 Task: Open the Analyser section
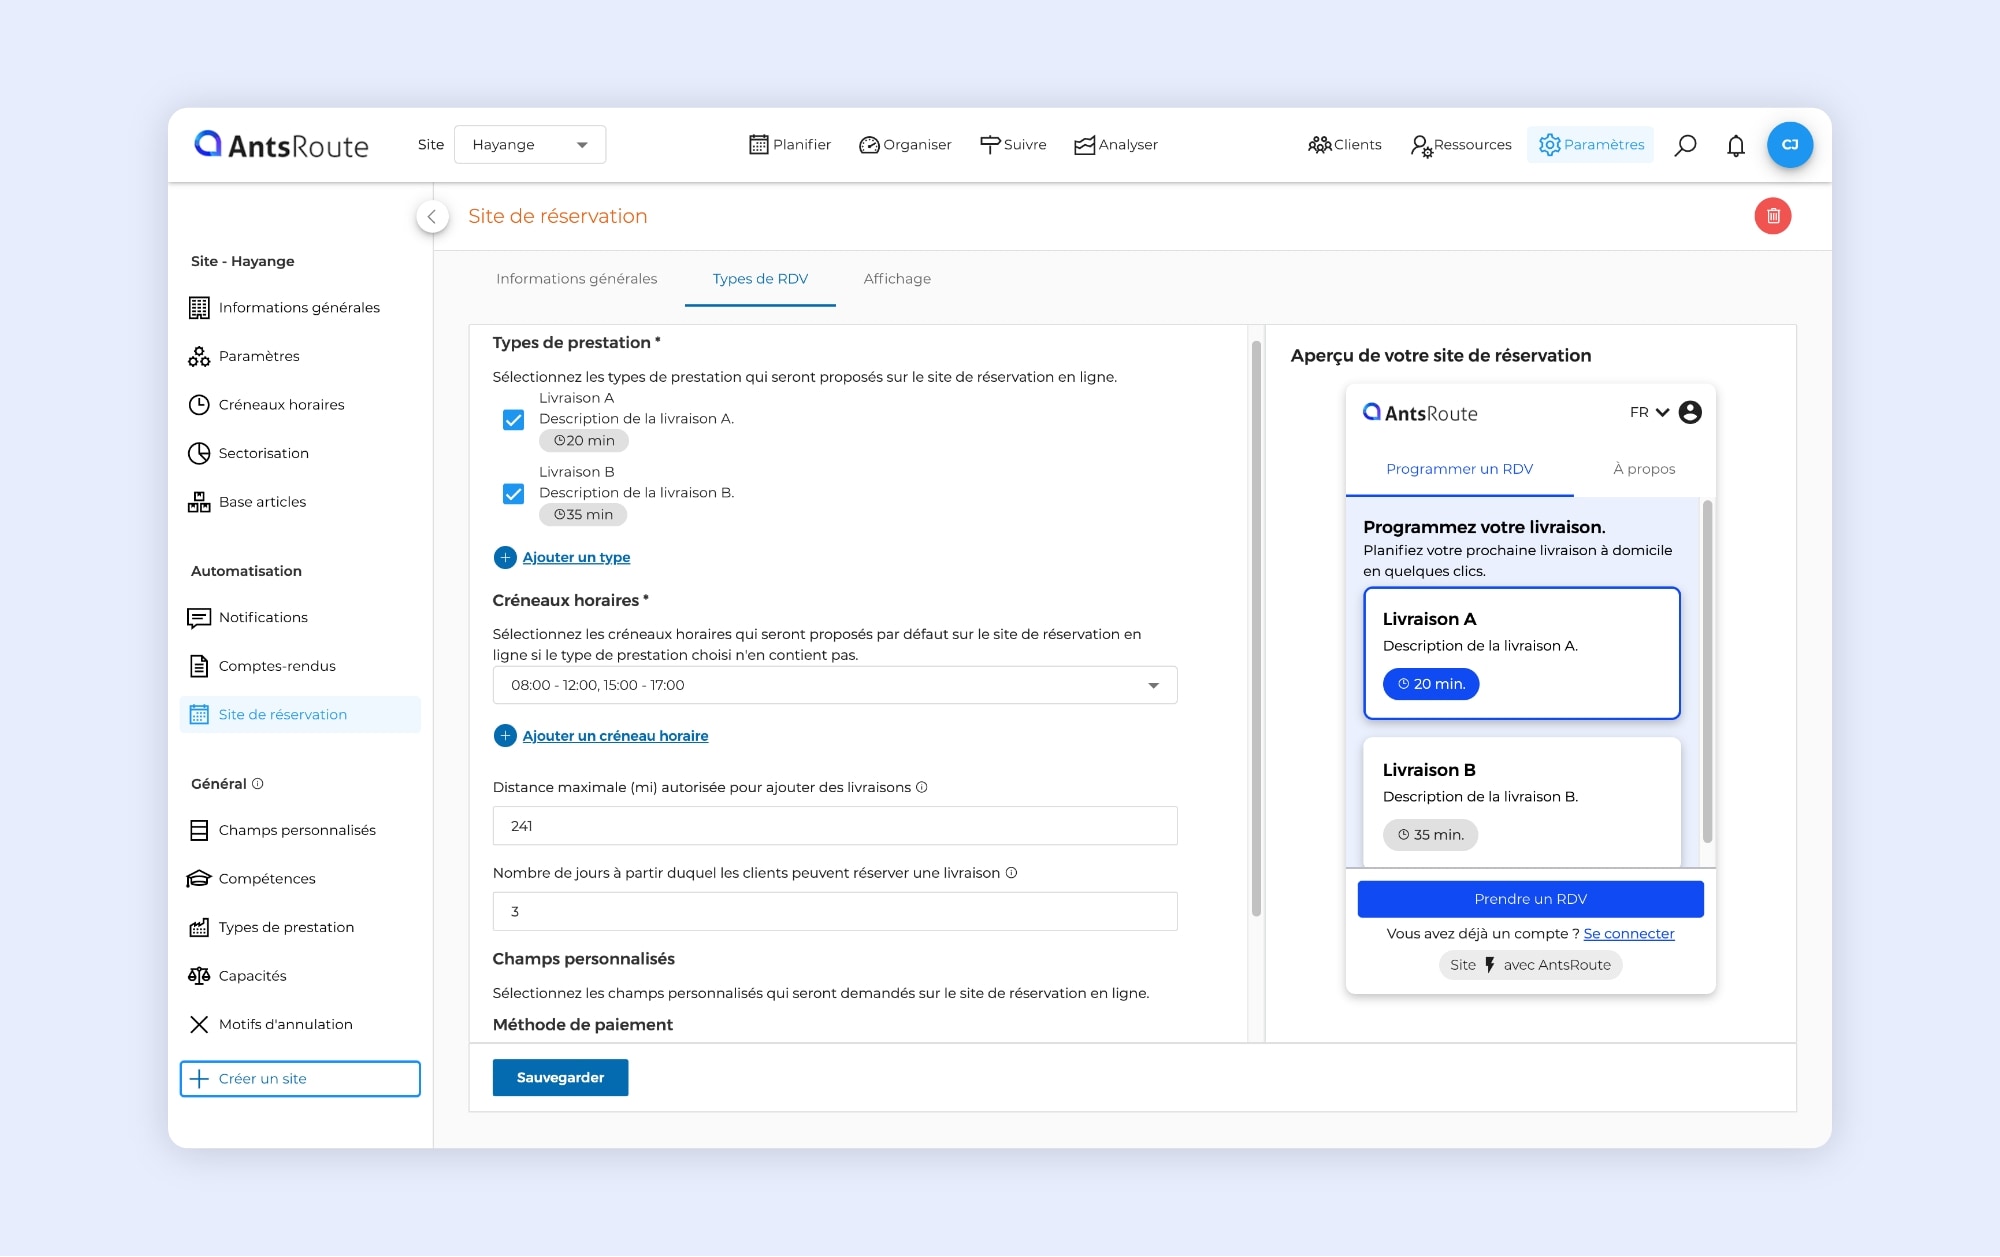(1116, 144)
